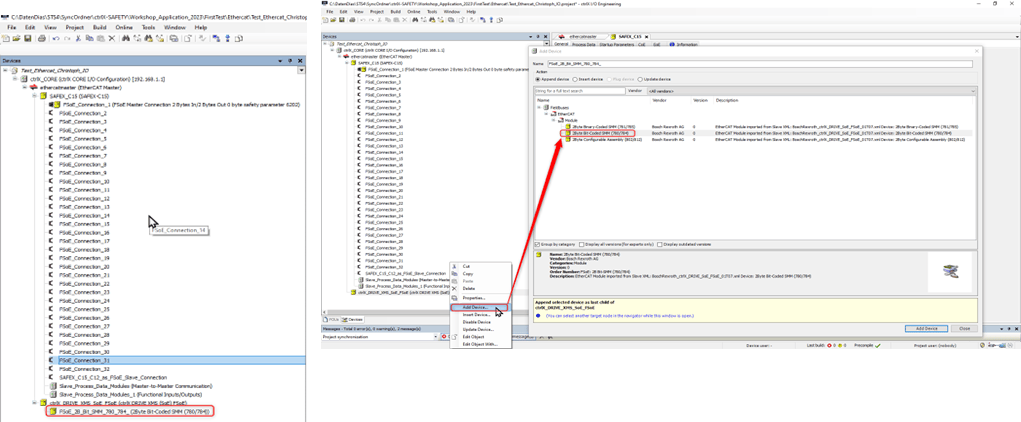
Task: Click the Print icon in left toolbar
Action: (41, 39)
